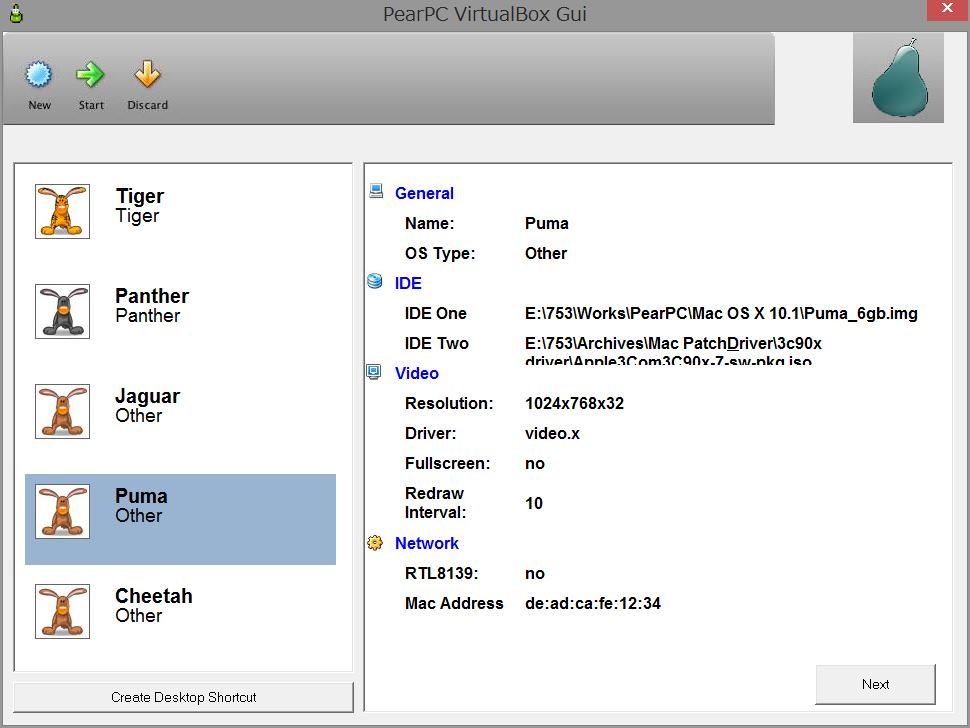Open the IDE settings heading

point(408,283)
